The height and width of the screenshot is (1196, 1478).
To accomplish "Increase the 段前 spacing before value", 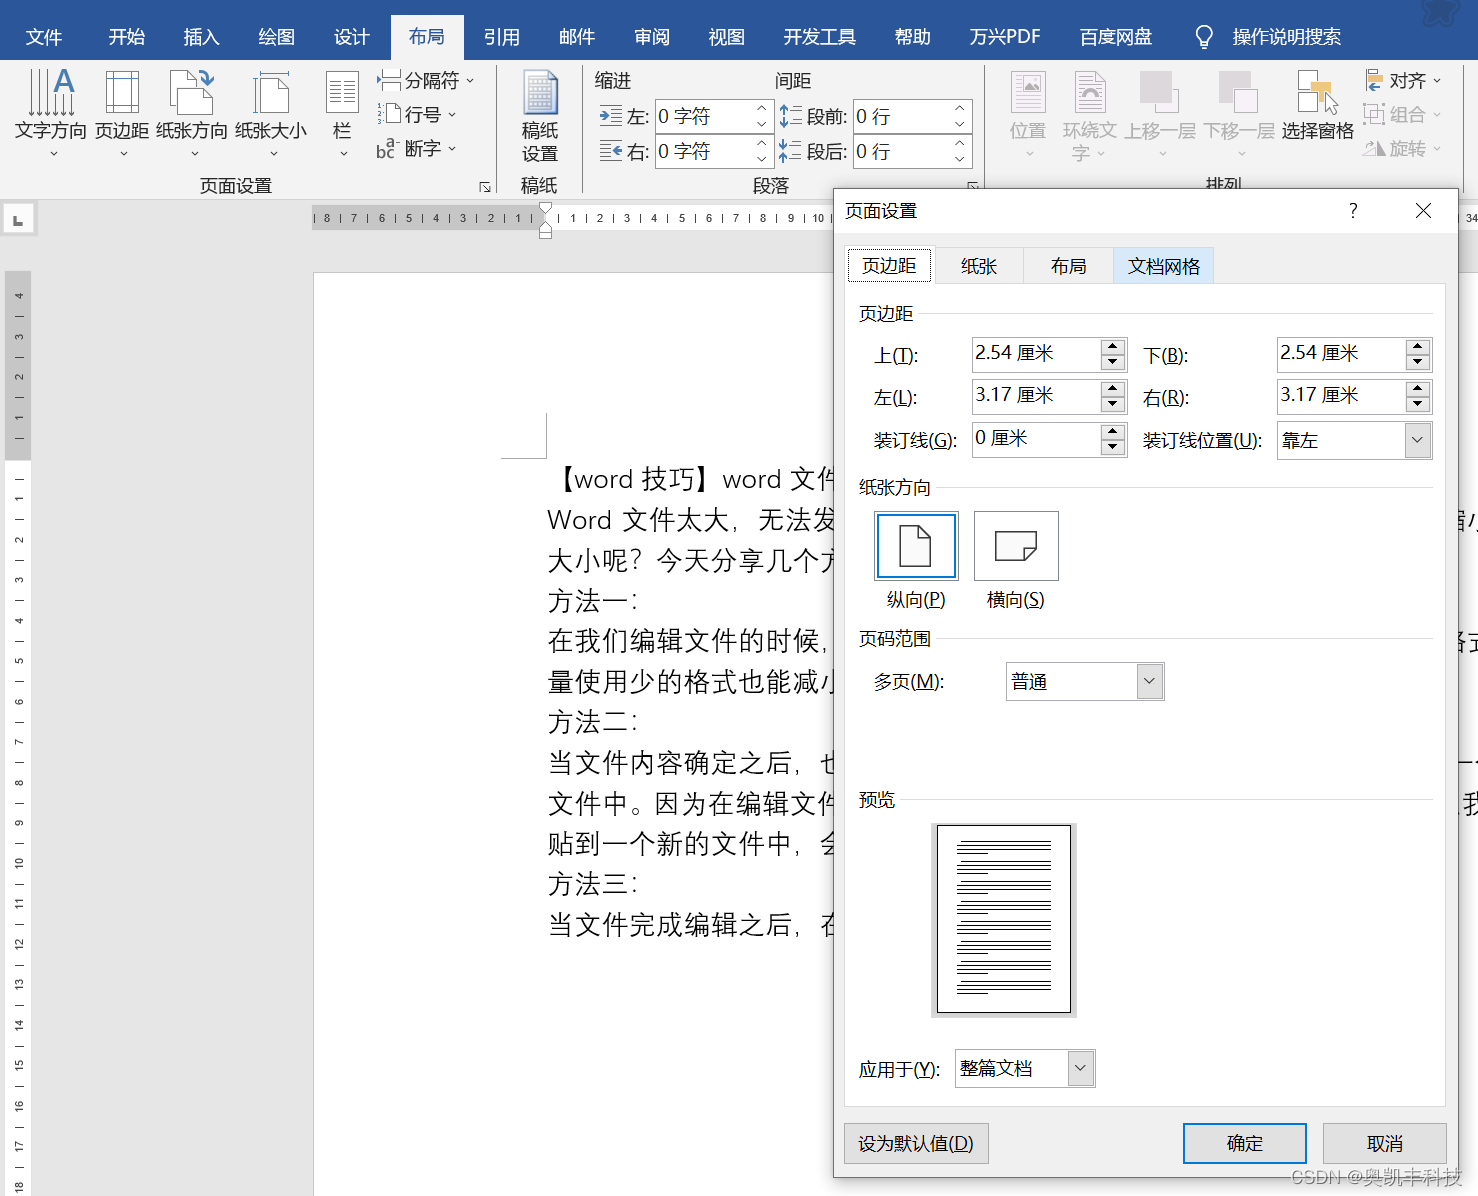I will tap(960, 108).
